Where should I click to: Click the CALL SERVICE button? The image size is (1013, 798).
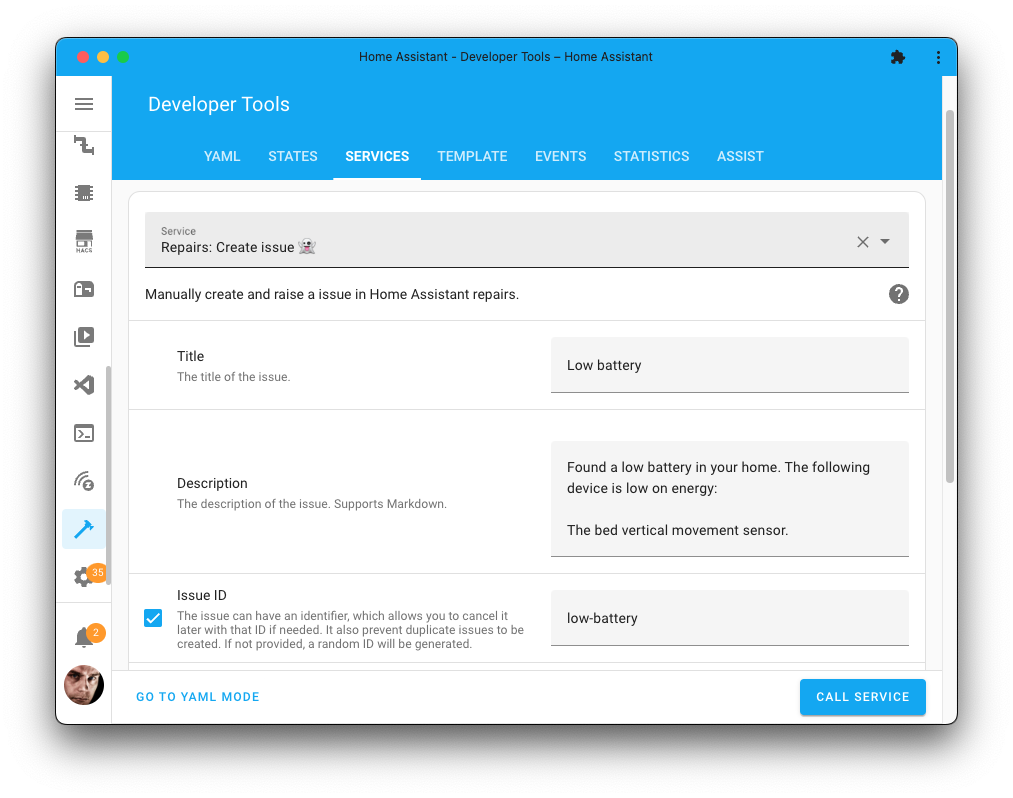click(x=862, y=697)
